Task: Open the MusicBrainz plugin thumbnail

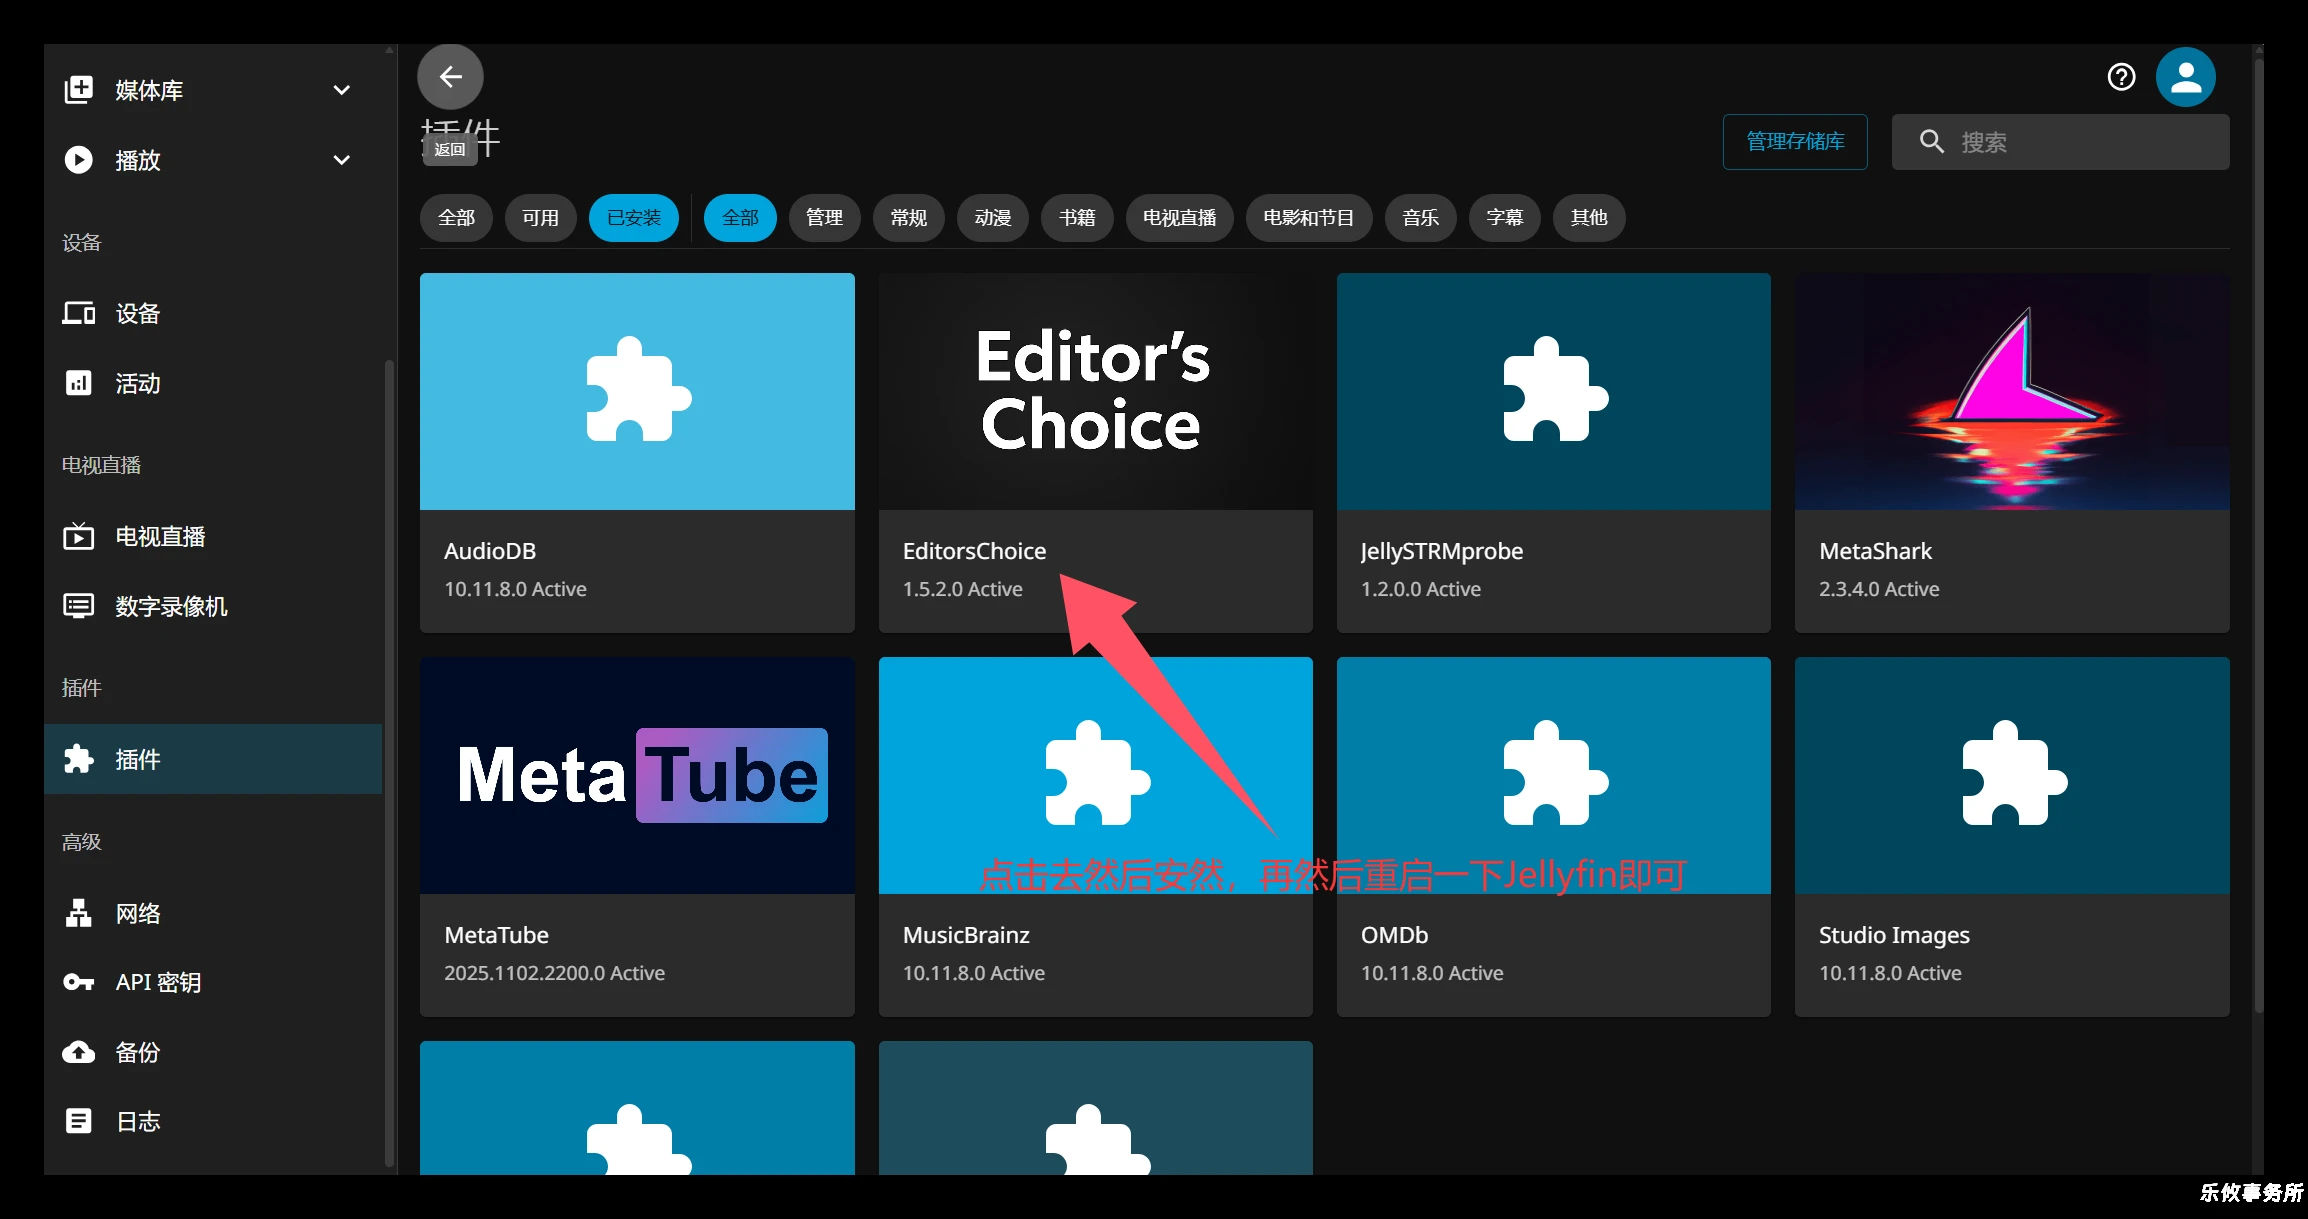Action: tap(1095, 775)
